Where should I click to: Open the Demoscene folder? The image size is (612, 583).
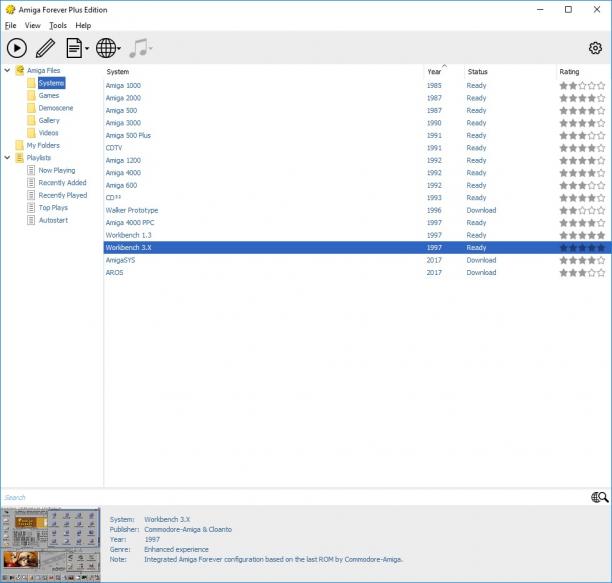pos(56,108)
